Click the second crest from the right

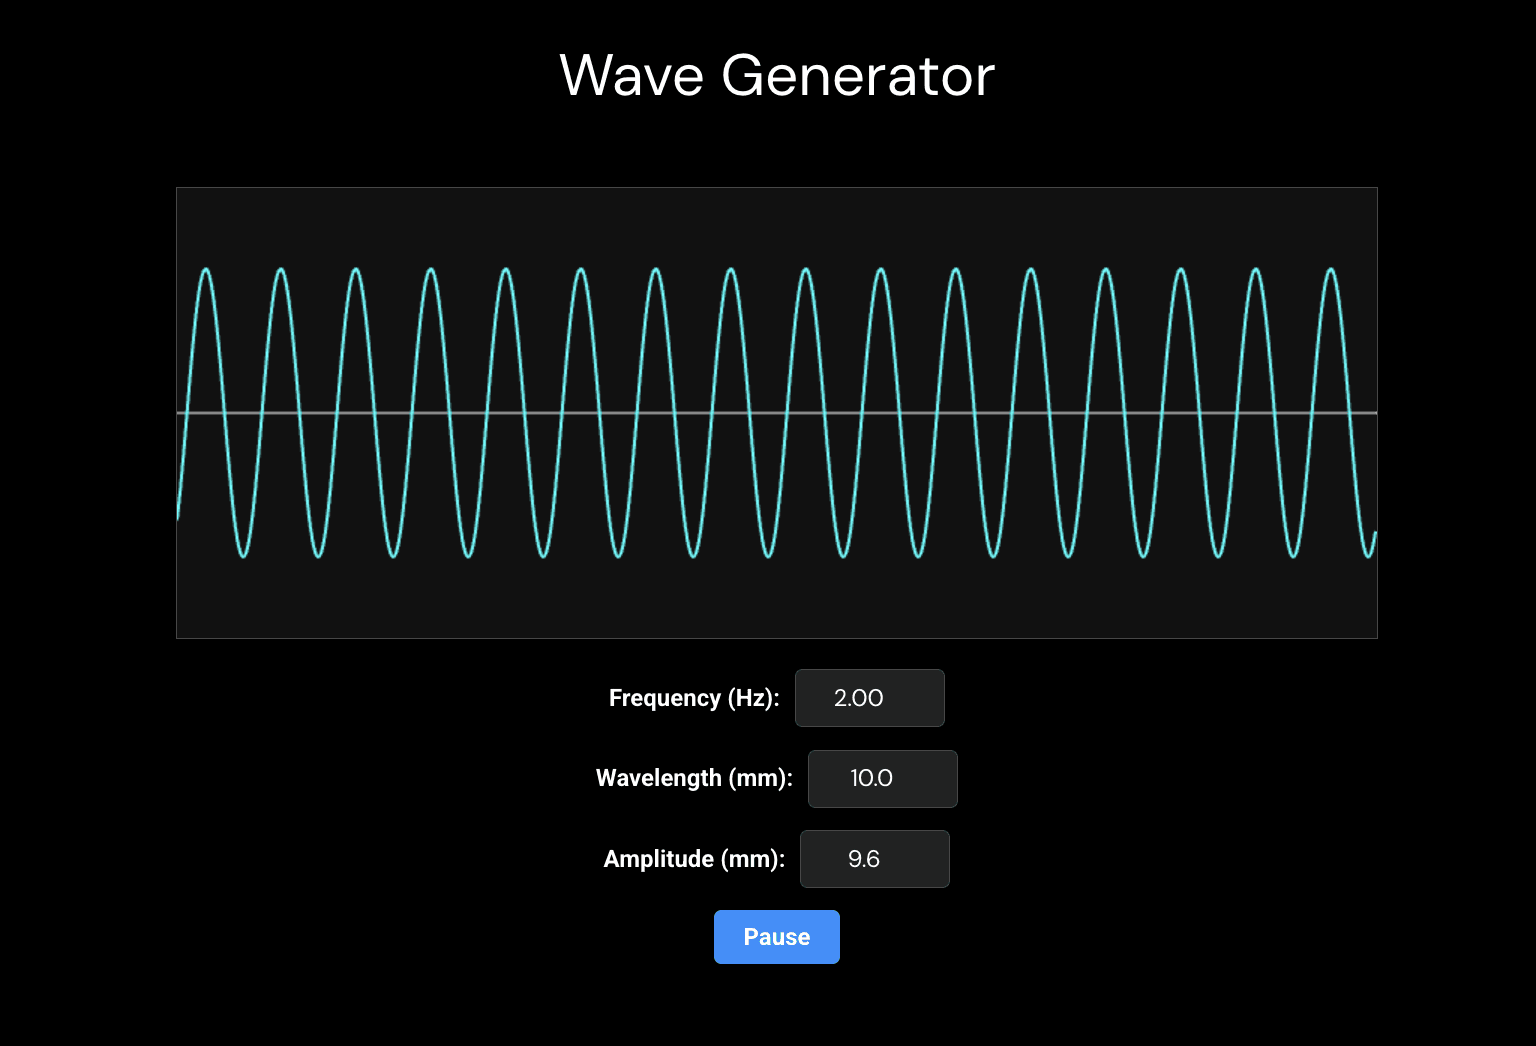(1256, 270)
